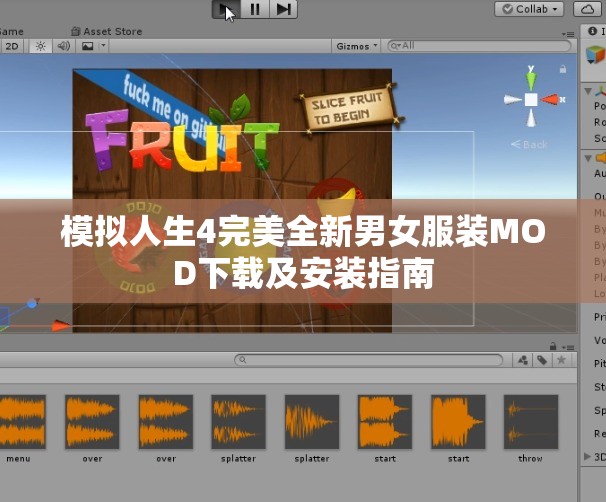Toggle scene audio with the speaker icon
The image size is (606, 502).
[x=63, y=46]
